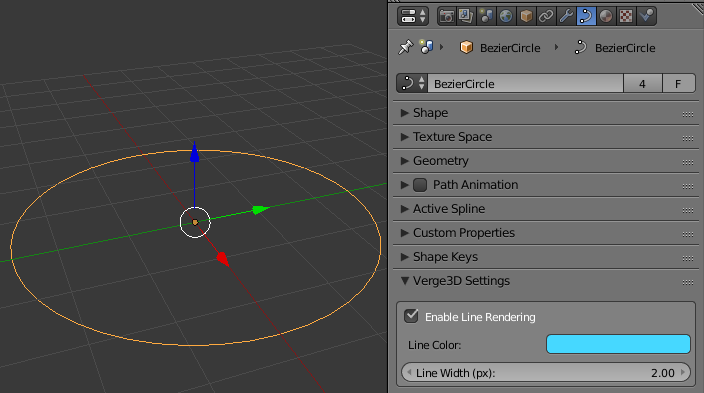Click the white manipulator center circle

(195, 222)
